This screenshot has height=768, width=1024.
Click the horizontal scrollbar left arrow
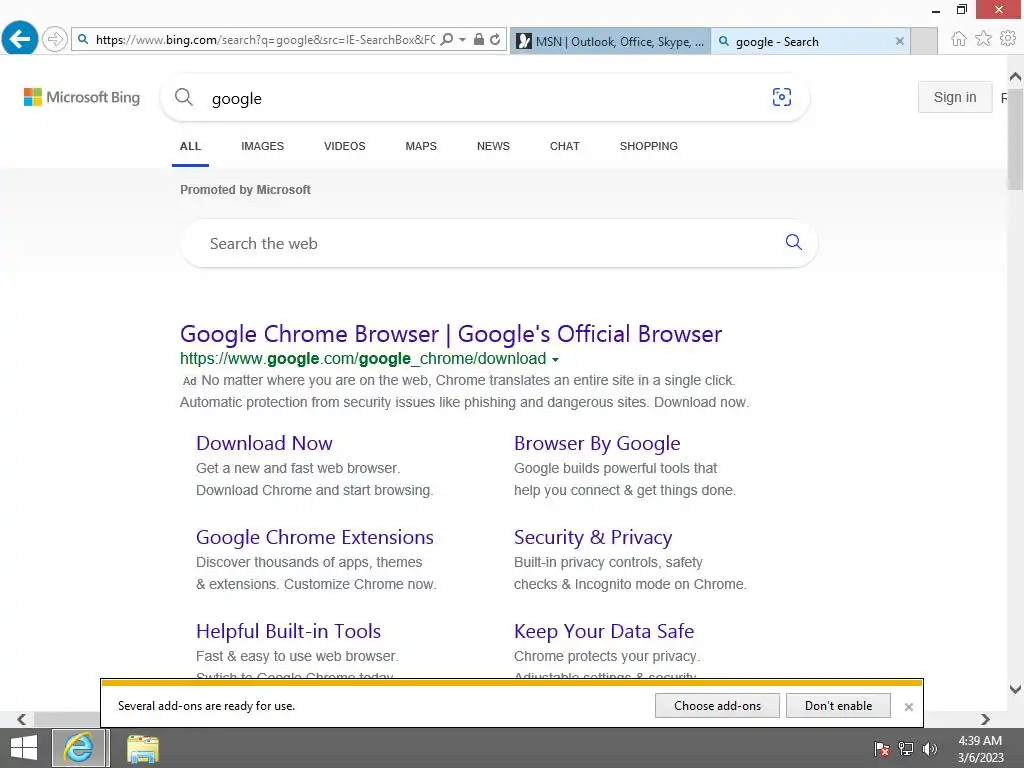coord(22,719)
